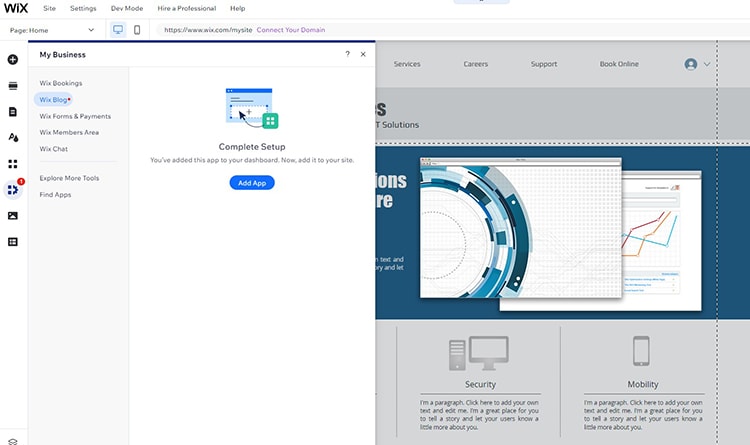The width and height of the screenshot is (750, 445).
Task: Open the Site menu
Action: (x=49, y=8)
